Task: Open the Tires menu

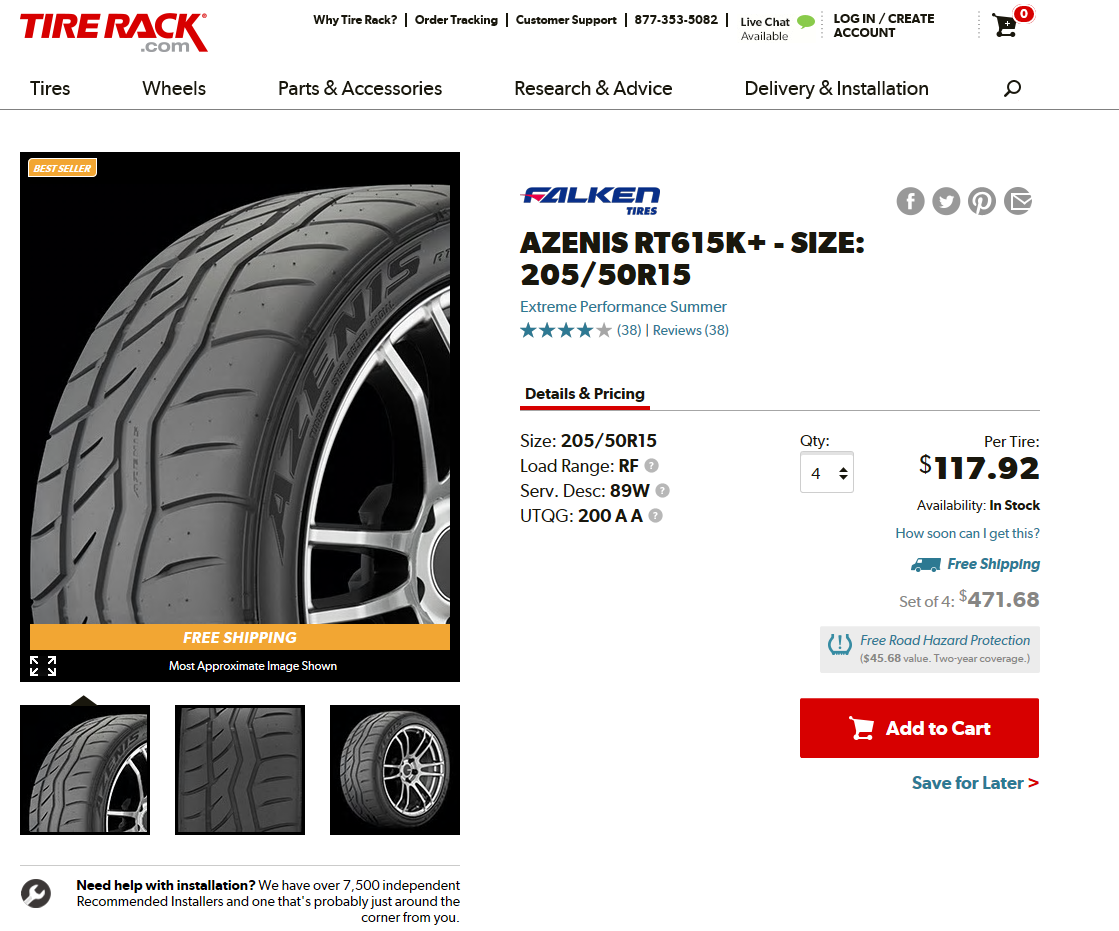Action: (x=50, y=88)
